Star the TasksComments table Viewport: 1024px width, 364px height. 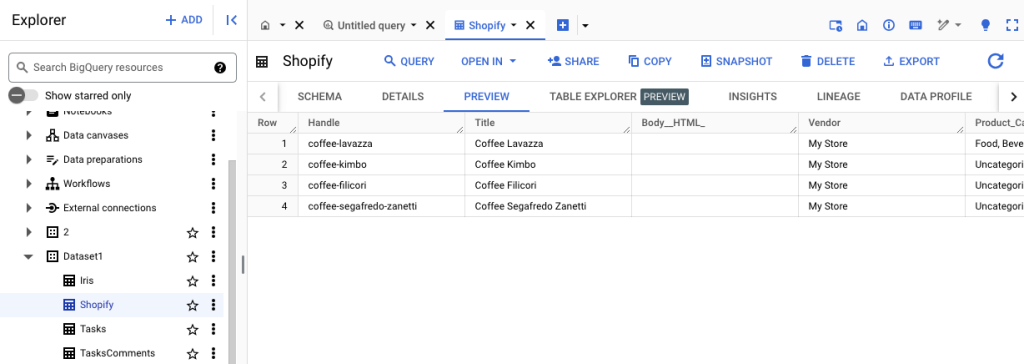click(192, 354)
